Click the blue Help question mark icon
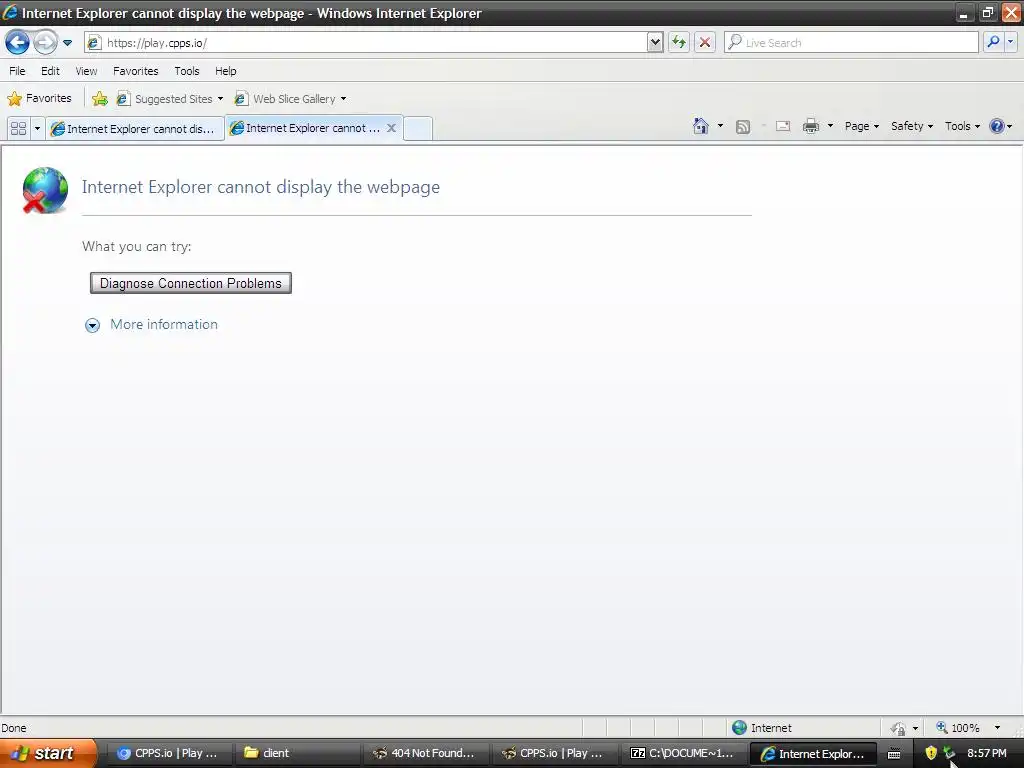This screenshot has width=1024, height=768. [x=997, y=126]
